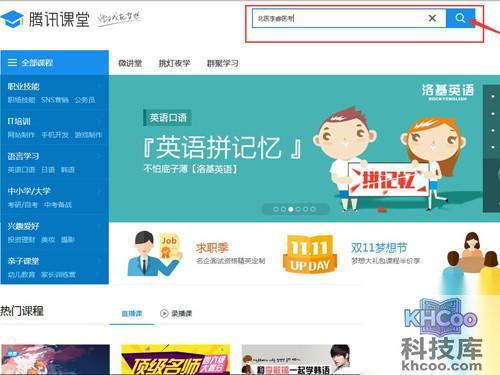Open the 游戏制作 subcategory

[88, 135]
